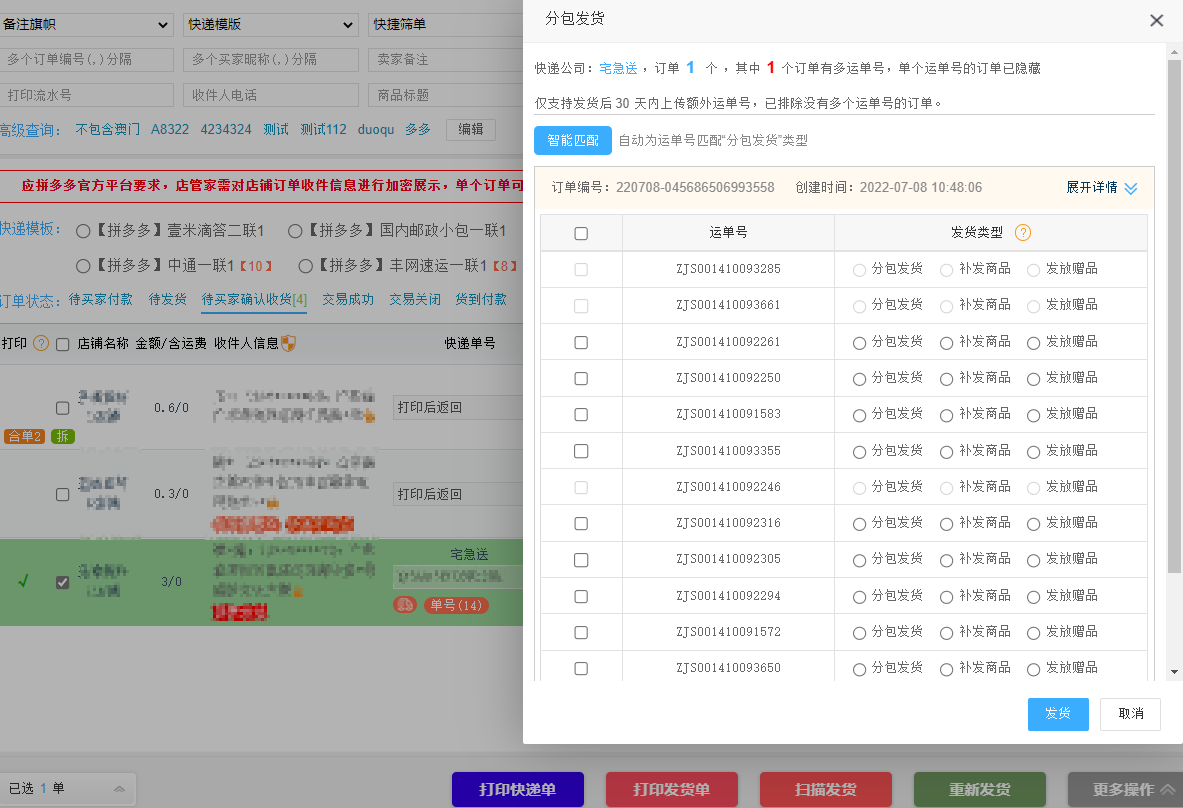Viewport: 1183px width, 808px height.
Task: Expand the 已选 1 单 panel arrow
Action: click(x=119, y=788)
